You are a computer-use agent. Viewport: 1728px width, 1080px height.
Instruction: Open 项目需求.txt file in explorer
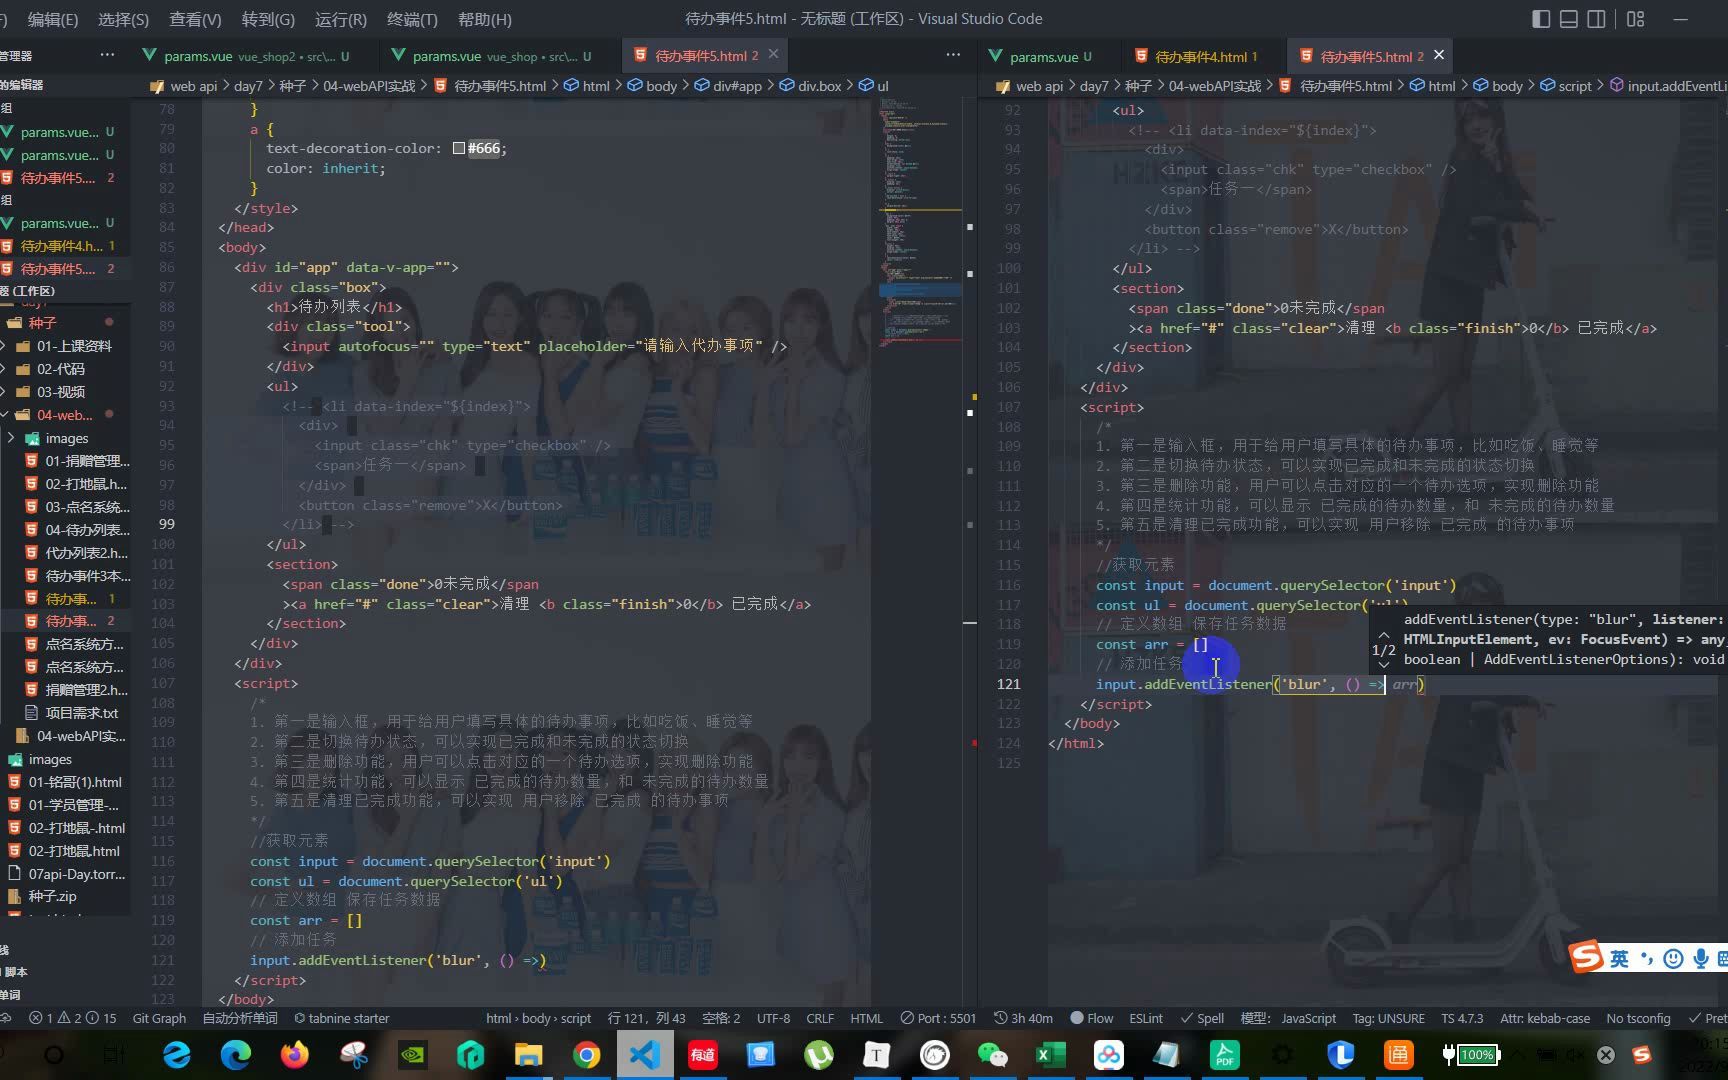click(81, 713)
